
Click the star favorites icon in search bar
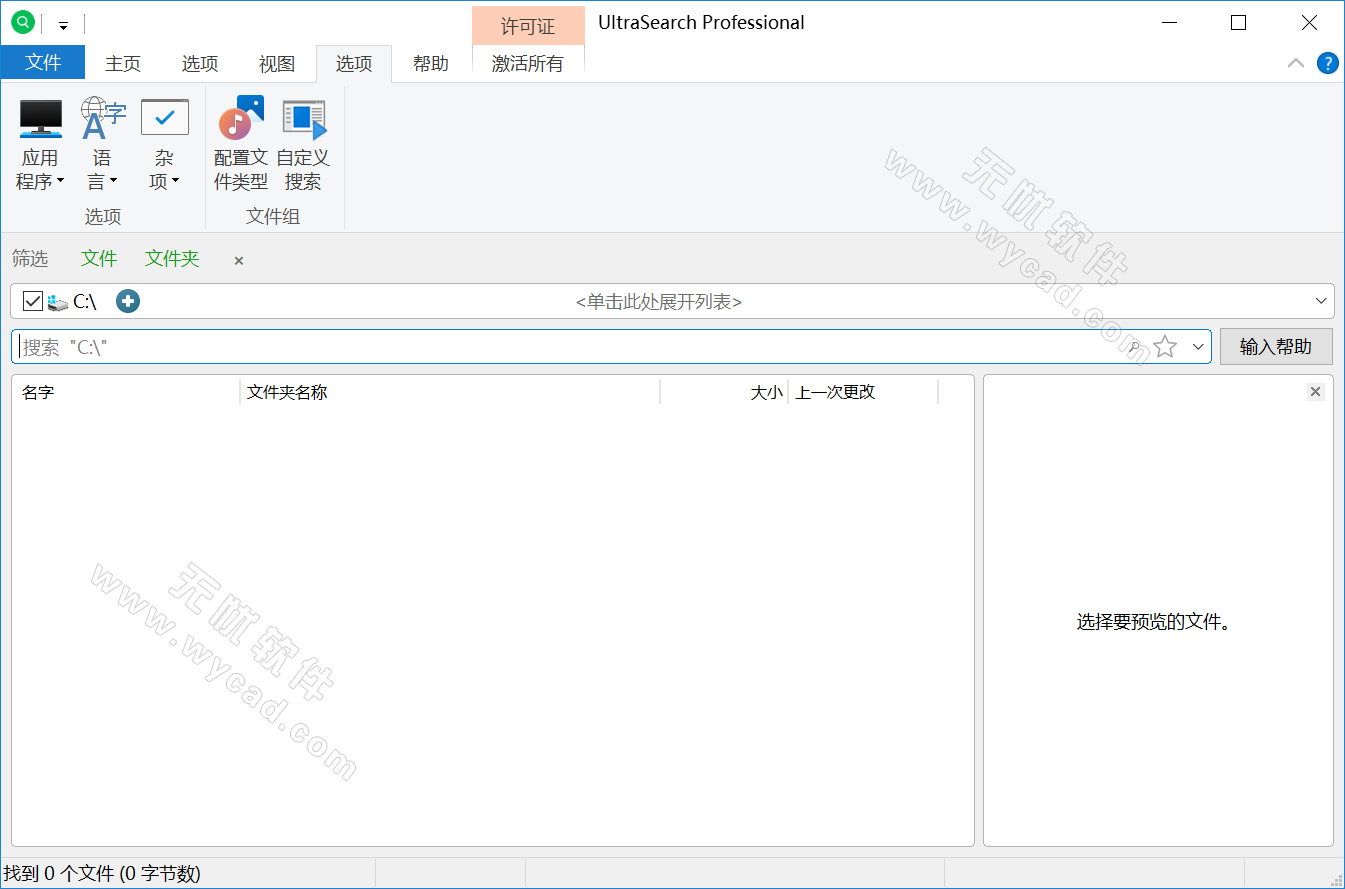click(1165, 346)
